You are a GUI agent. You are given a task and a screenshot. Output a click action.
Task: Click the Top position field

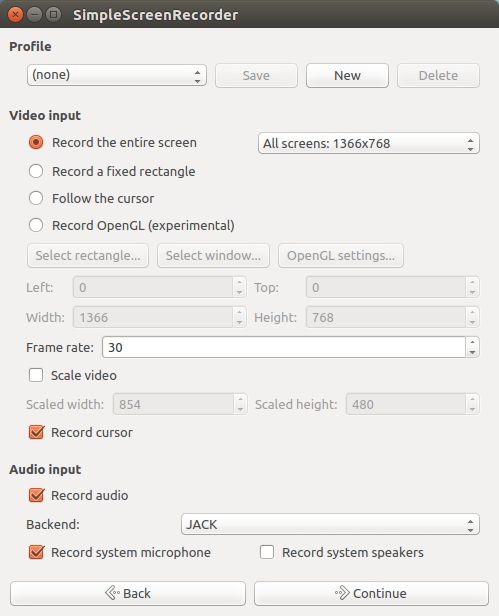pos(386,287)
